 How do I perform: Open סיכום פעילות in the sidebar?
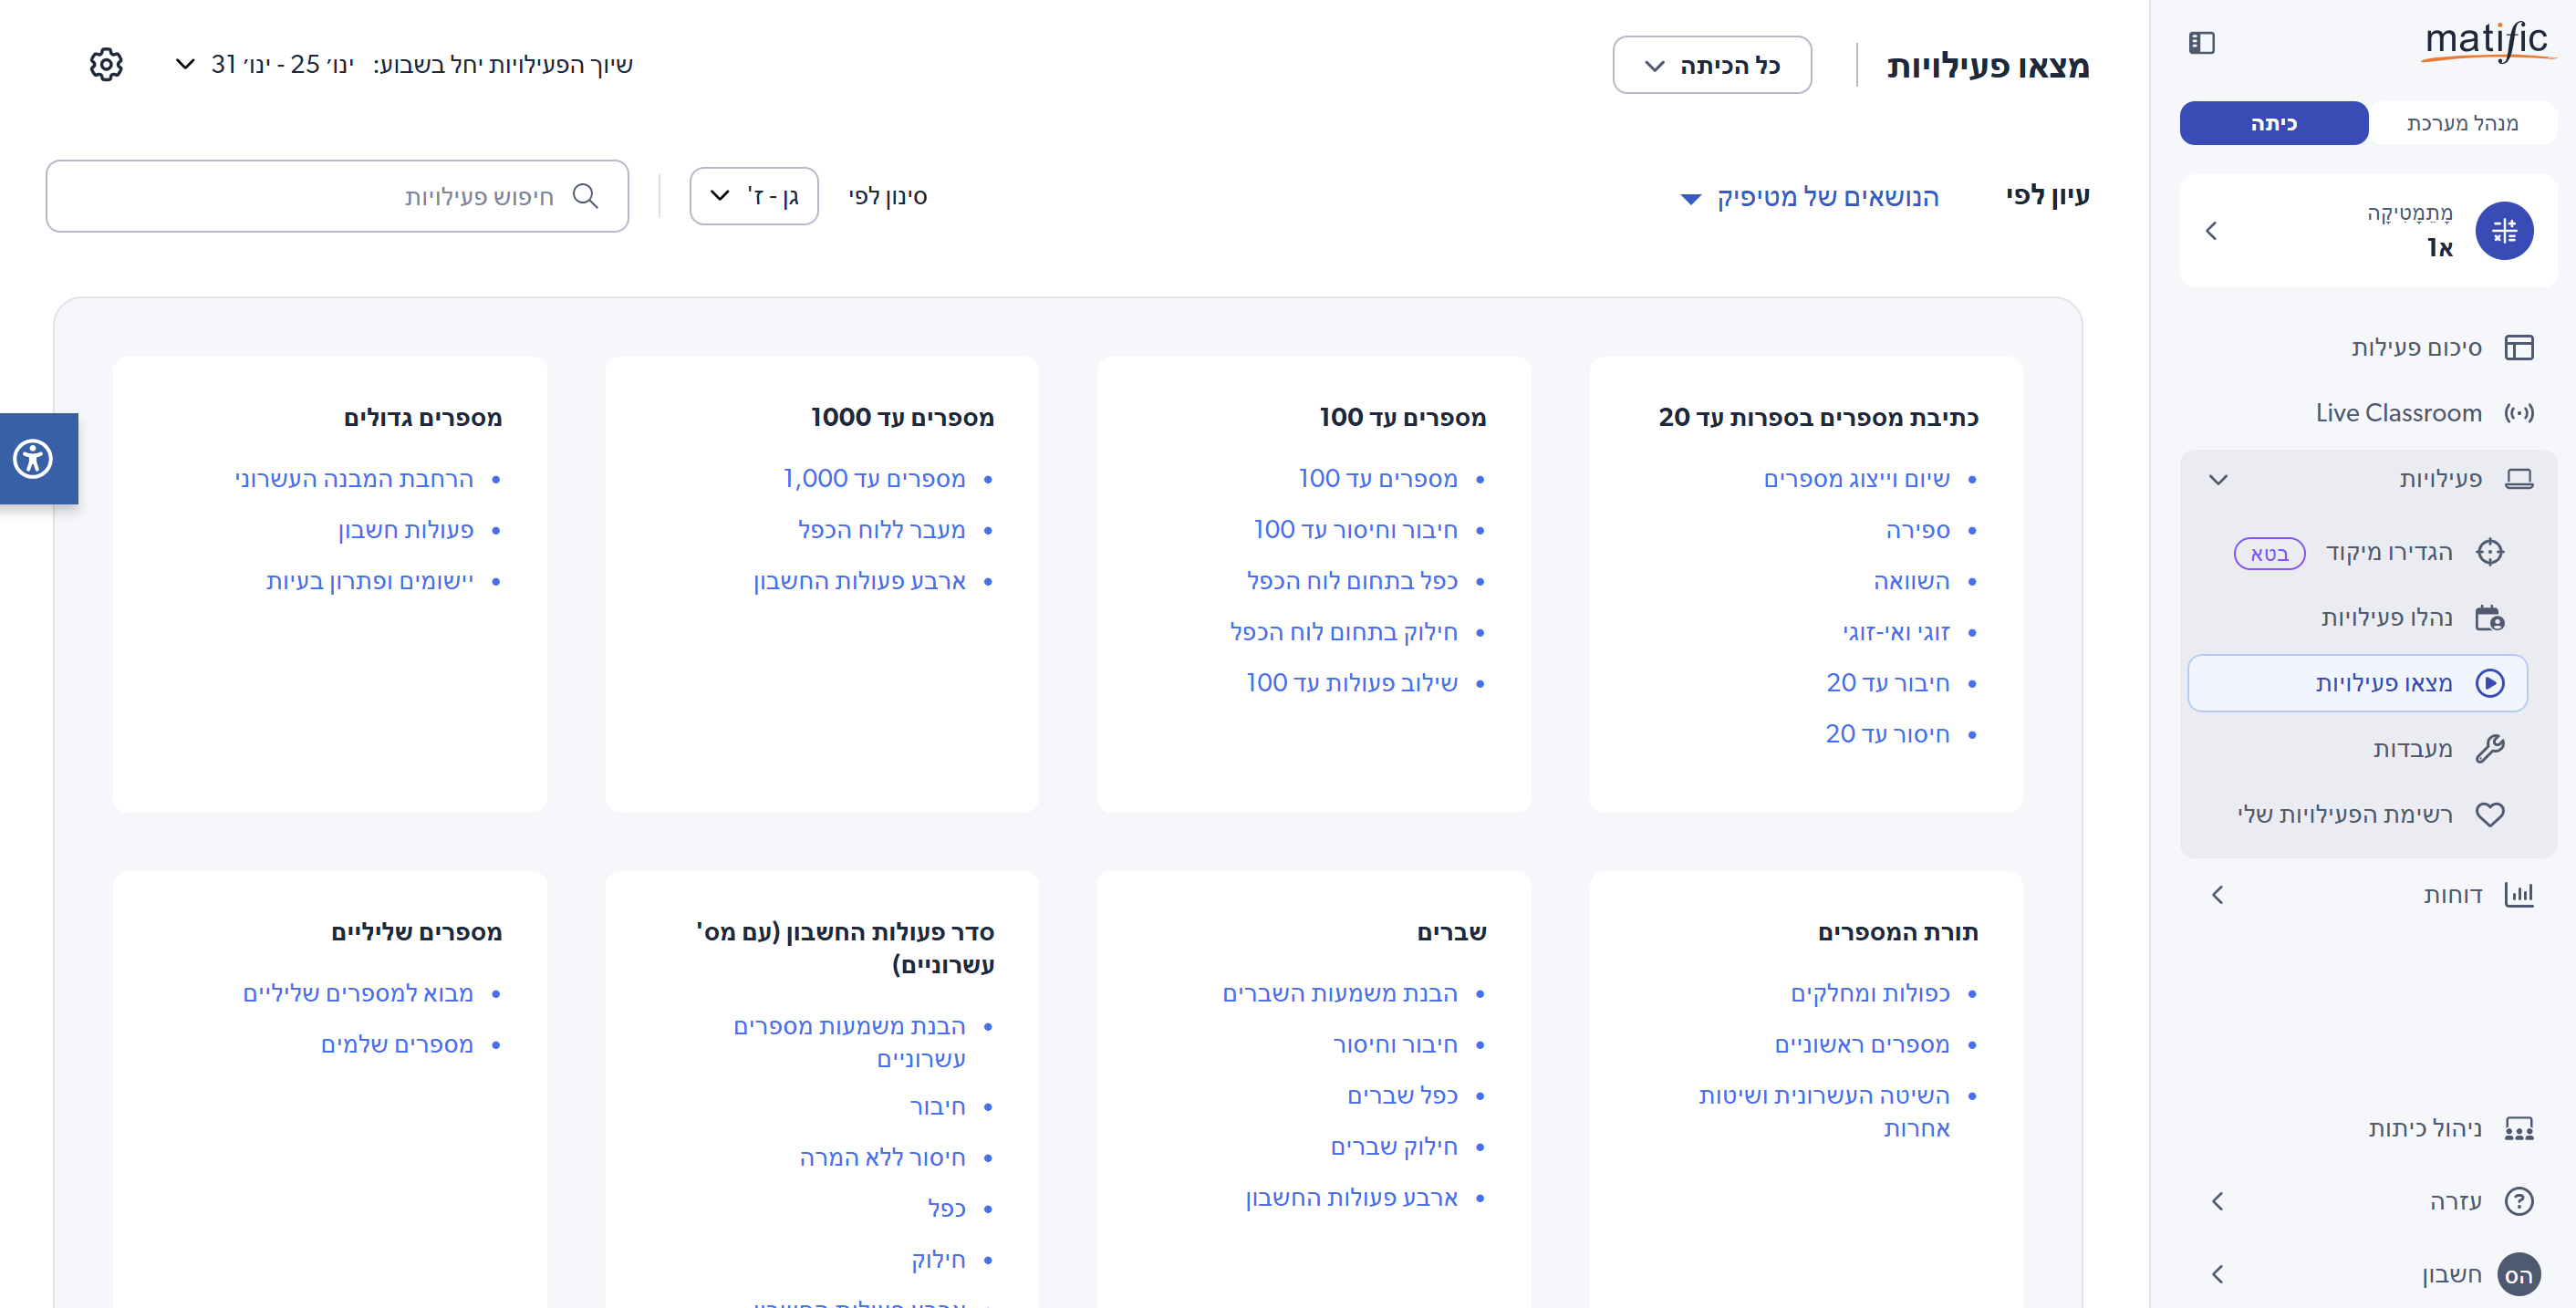tap(2415, 347)
